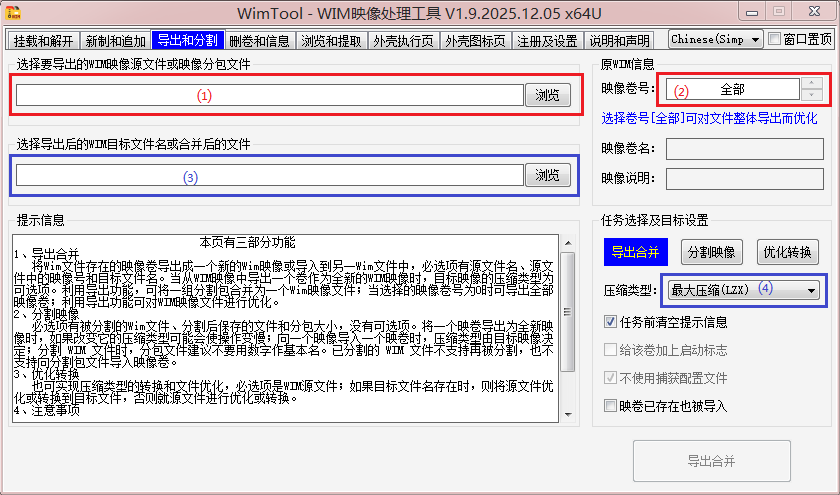The image size is (840, 495).
Task: Select the 外壳图标页 tab
Action: [475, 41]
